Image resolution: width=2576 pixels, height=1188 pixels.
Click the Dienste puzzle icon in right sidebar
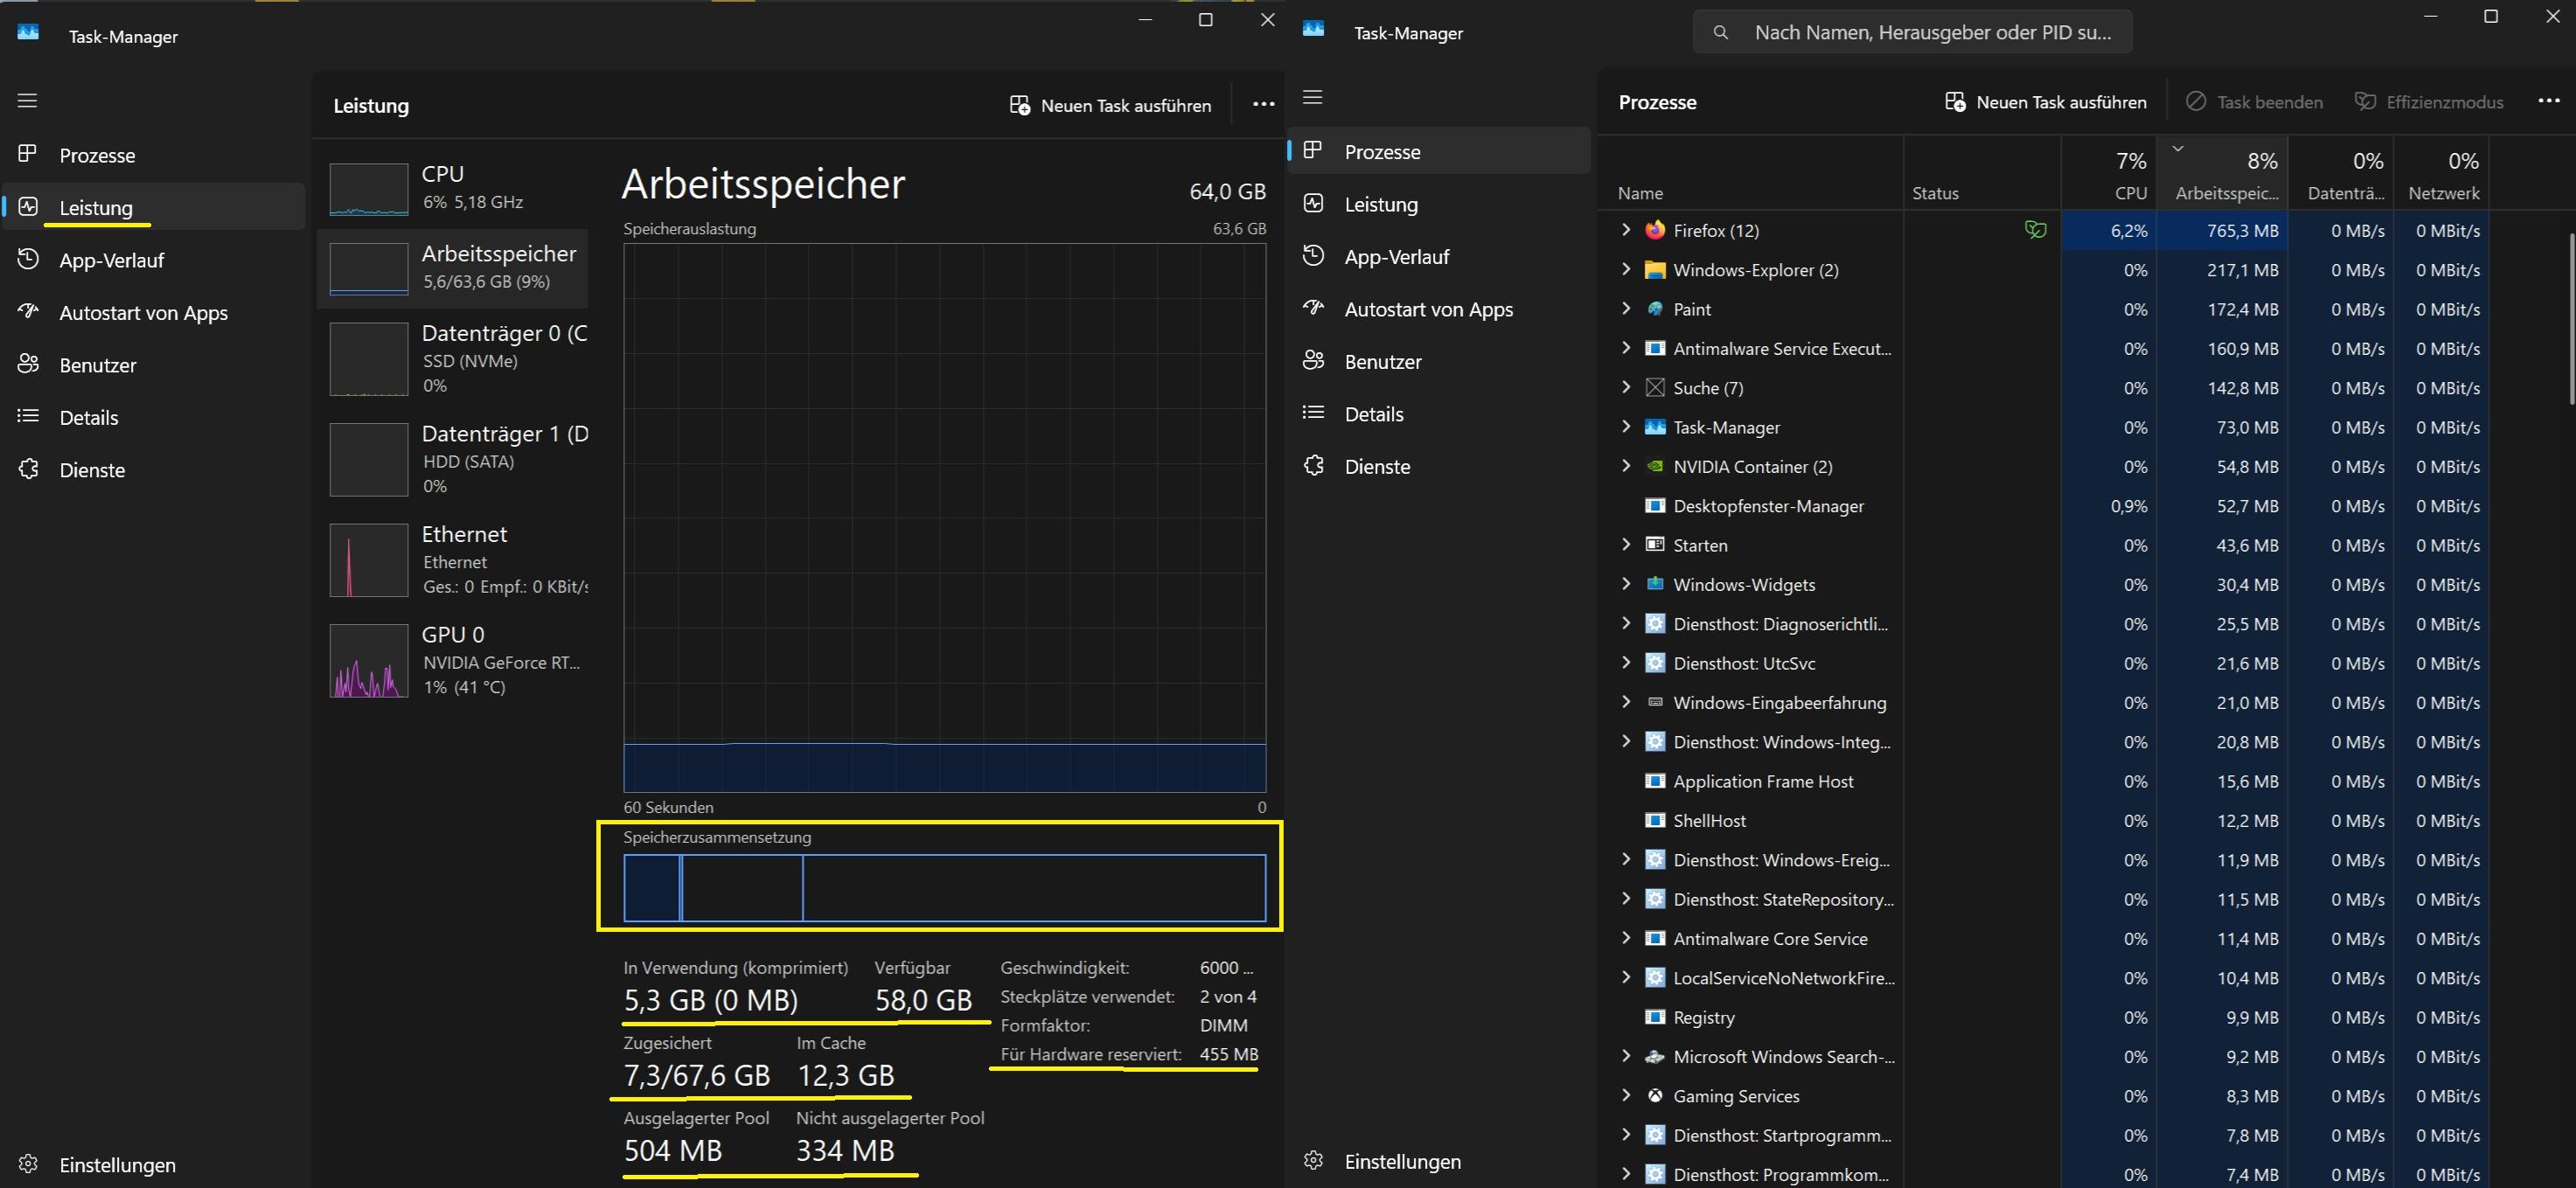point(1314,466)
